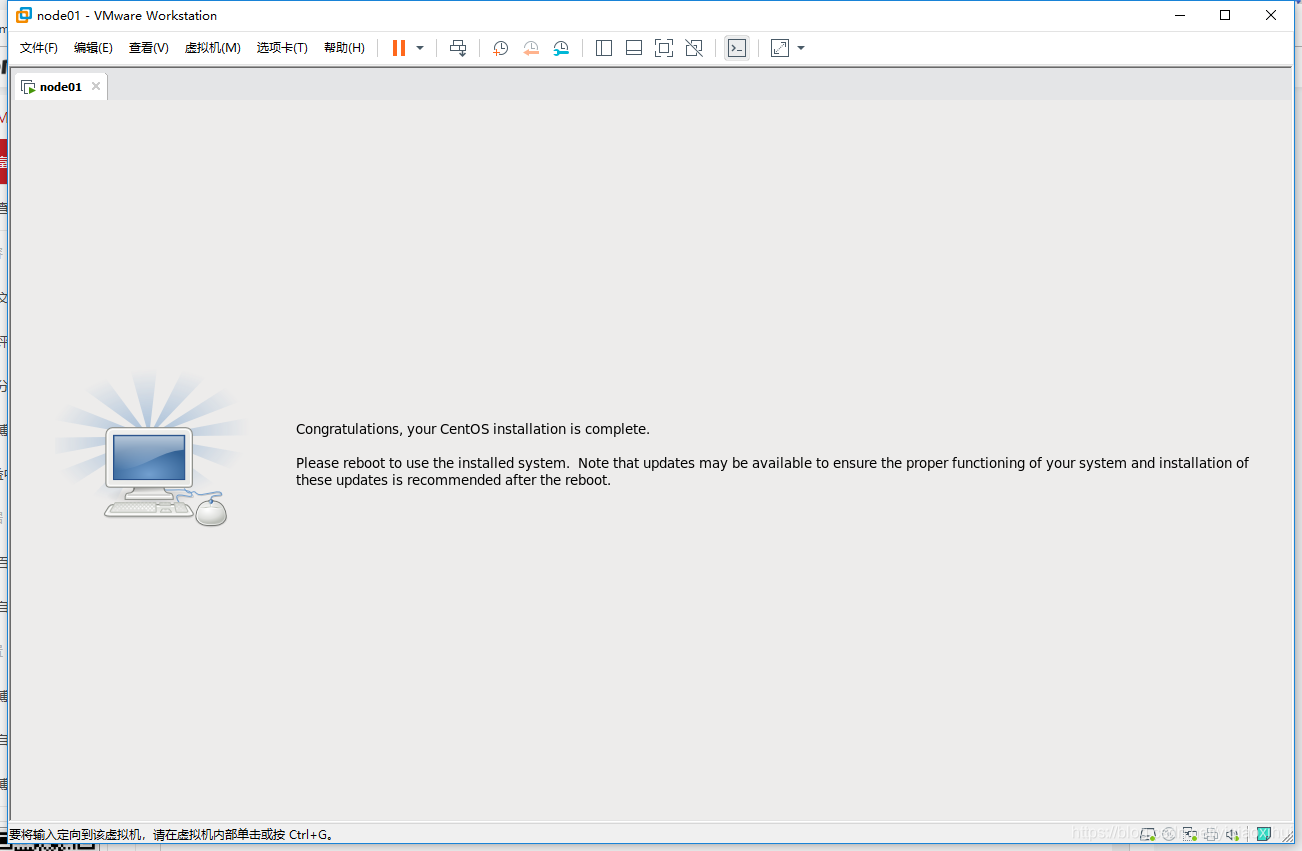
Task: Minimize the VMware Workstation window
Action: pos(1179,15)
